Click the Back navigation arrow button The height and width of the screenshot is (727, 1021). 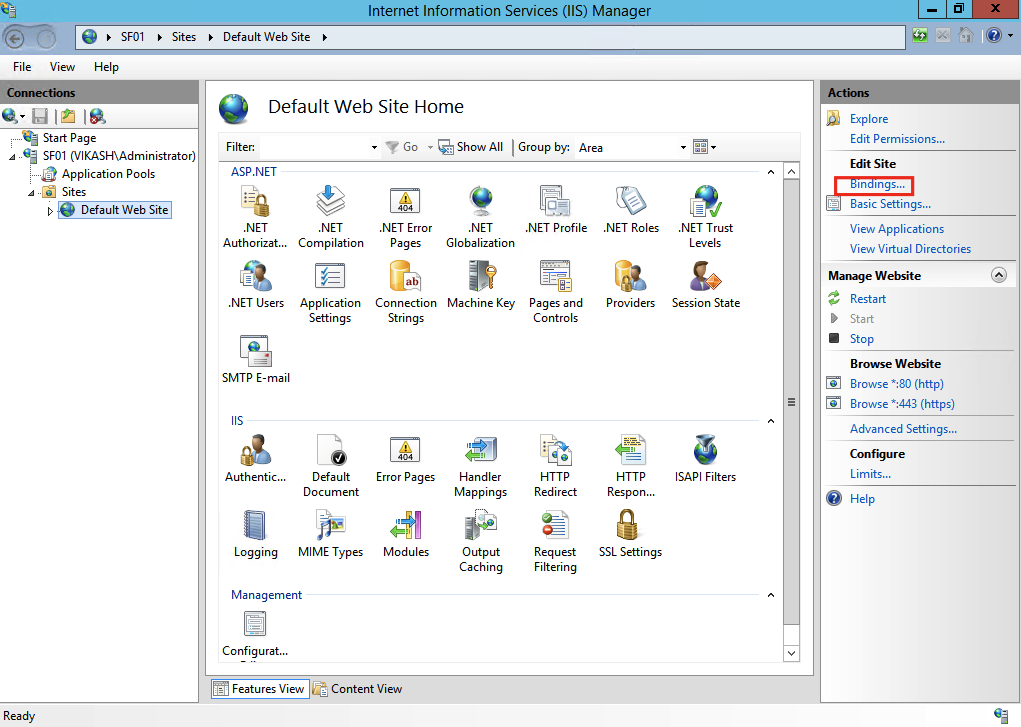point(16,38)
